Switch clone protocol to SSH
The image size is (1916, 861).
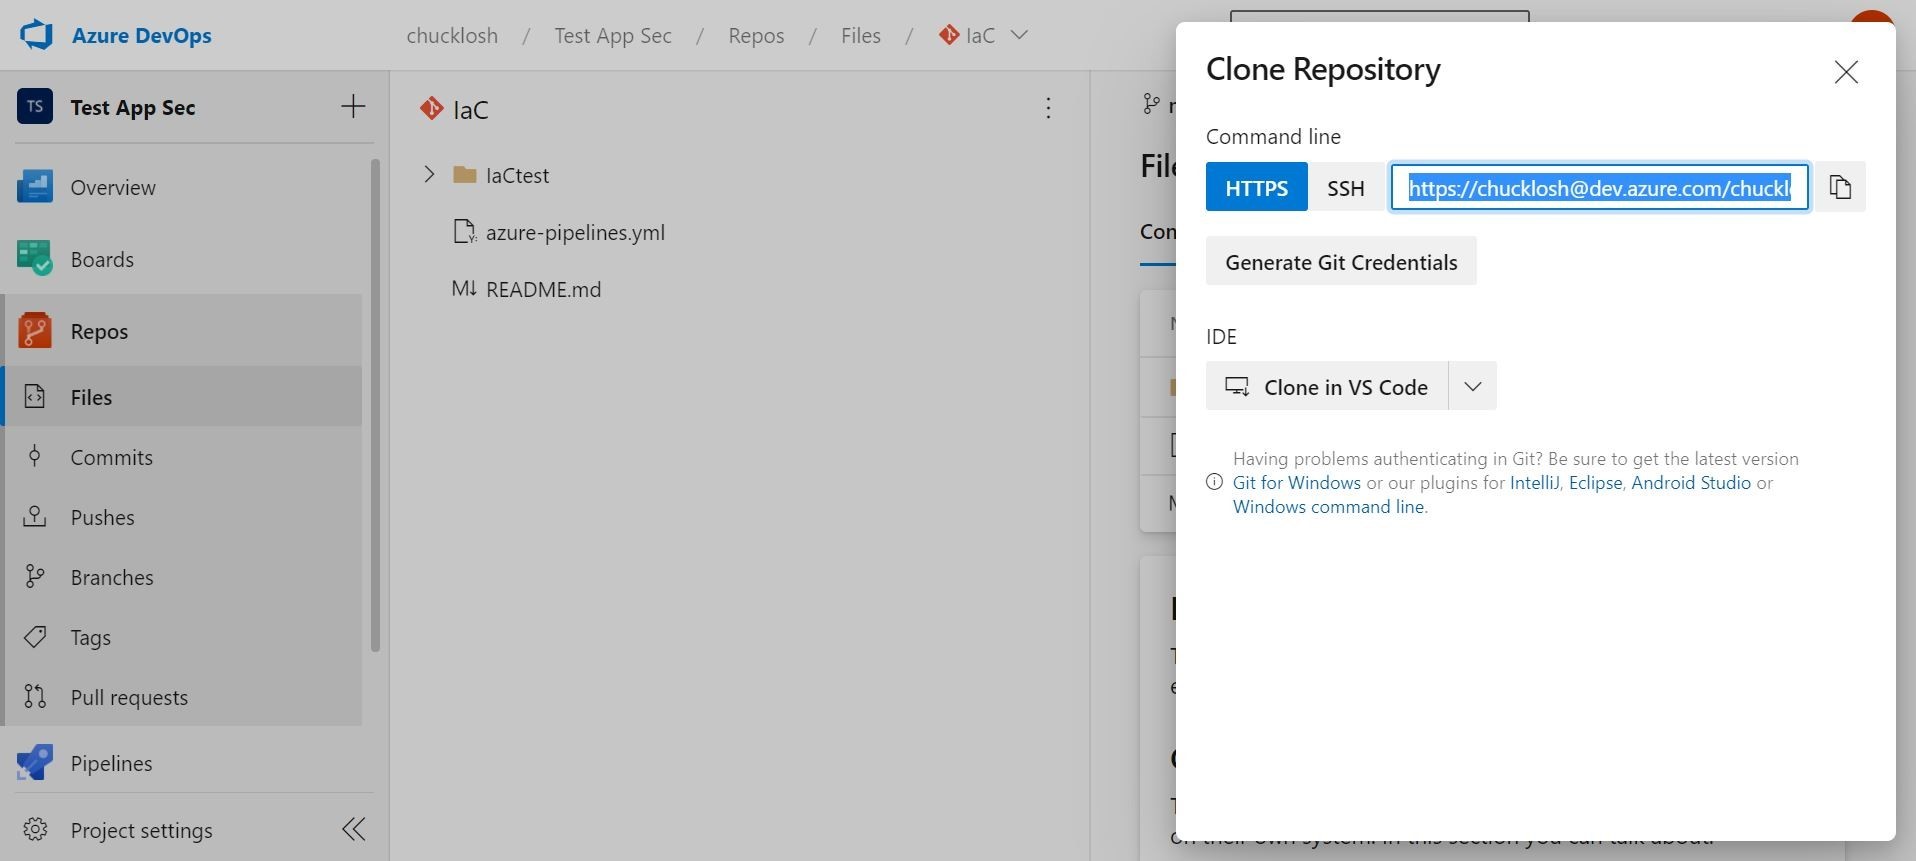click(1345, 187)
